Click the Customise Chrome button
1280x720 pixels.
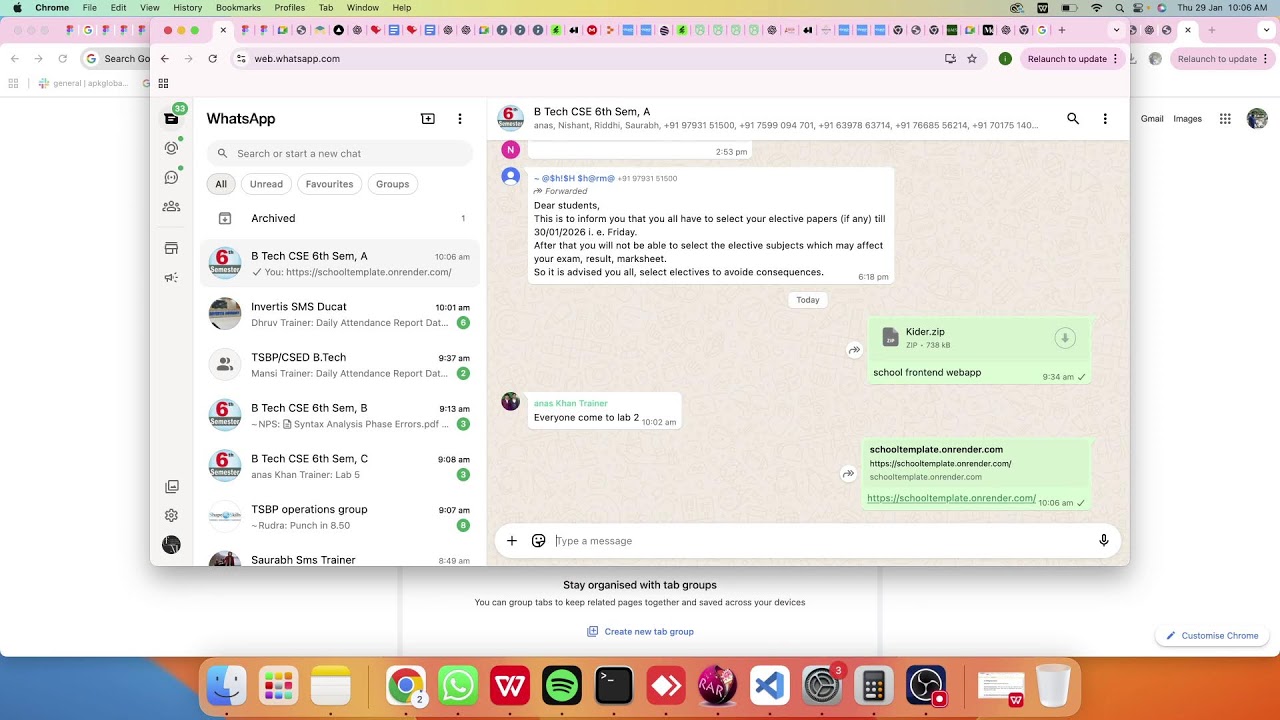1213,636
